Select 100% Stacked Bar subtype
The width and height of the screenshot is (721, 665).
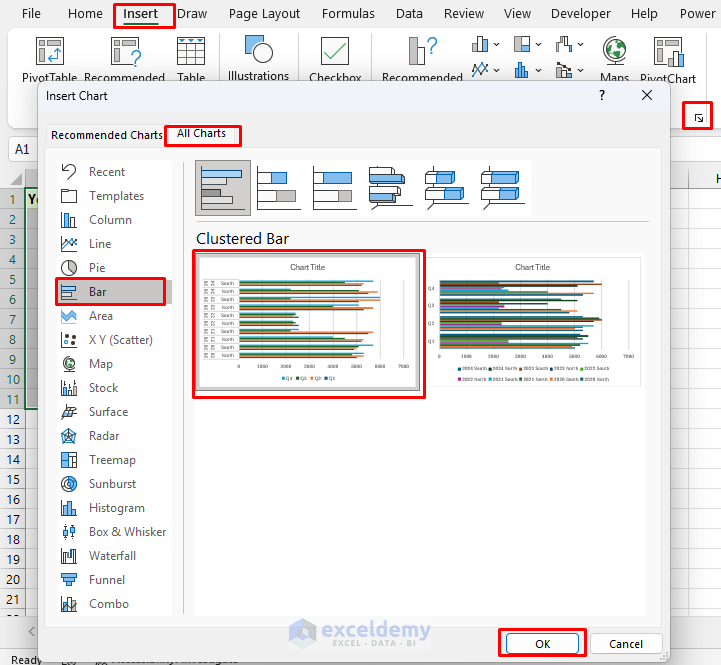coord(335,188)
